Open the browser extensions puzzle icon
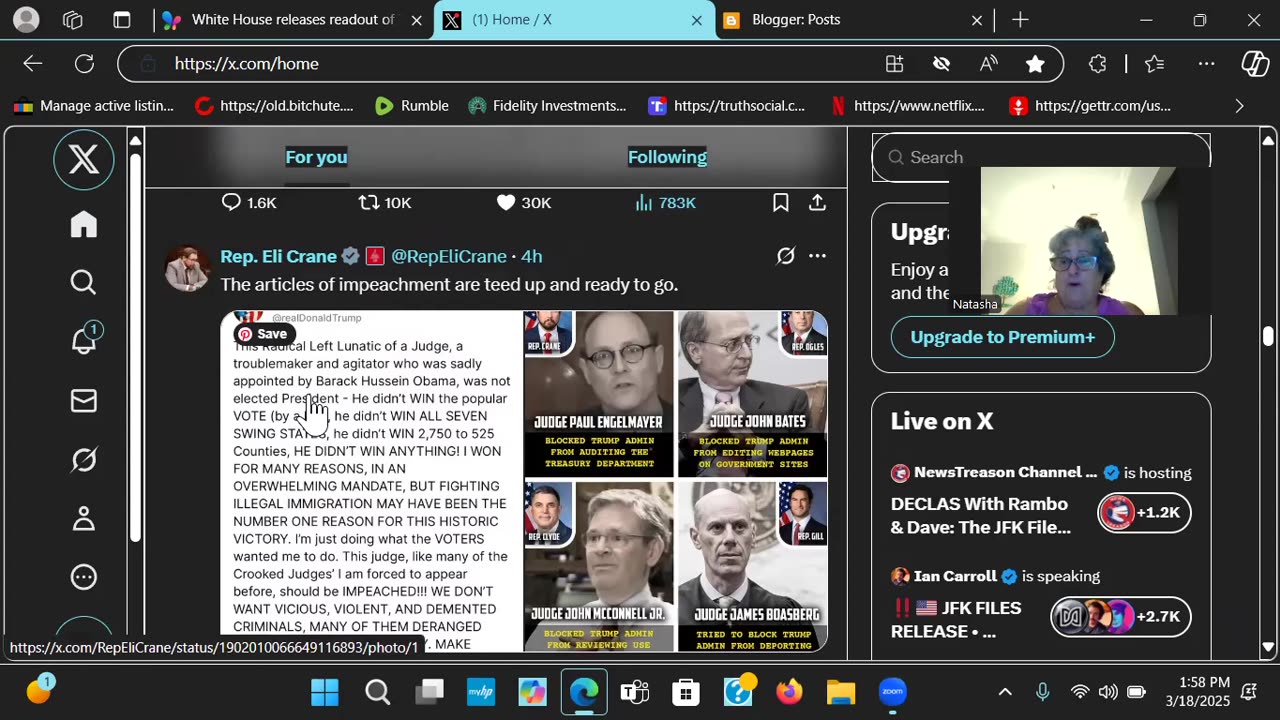 (1097, 64)
